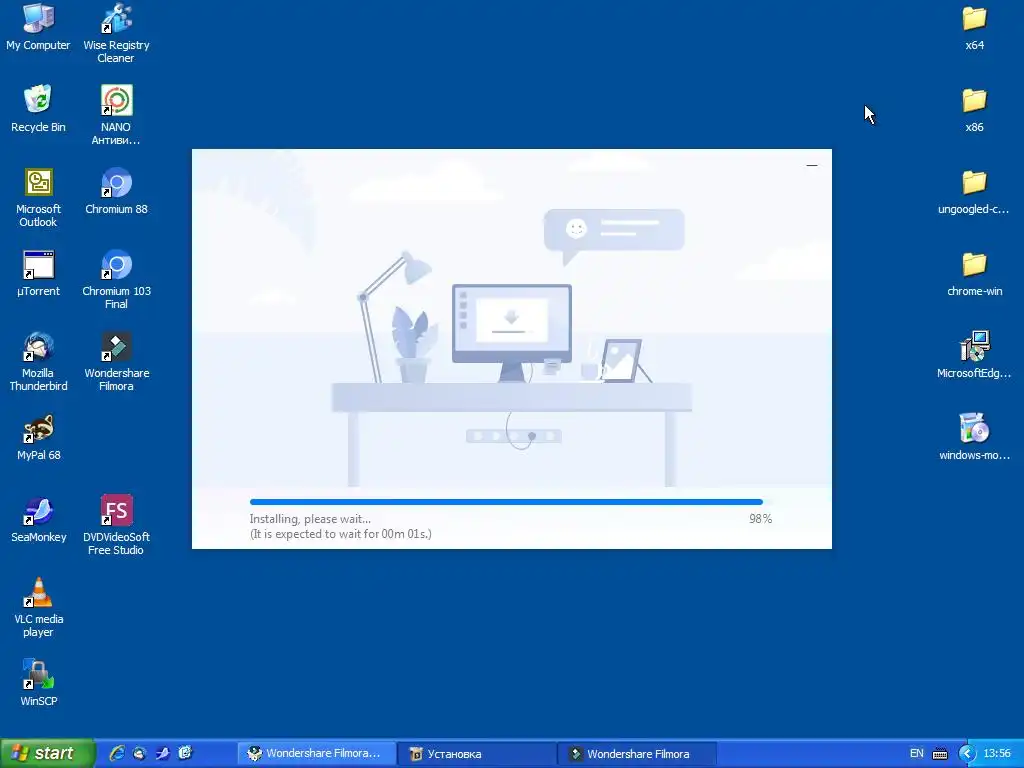Viewport: 1024px width, 768px height.
Task: Click the keyboard tray icon
Action: (x=940, y=754)
